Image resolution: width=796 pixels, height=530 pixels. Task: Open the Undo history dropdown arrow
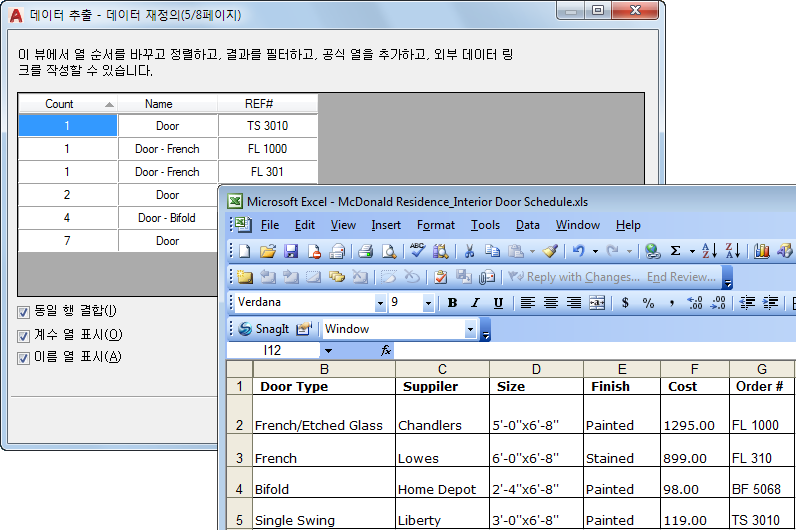[x=595, y=251]
